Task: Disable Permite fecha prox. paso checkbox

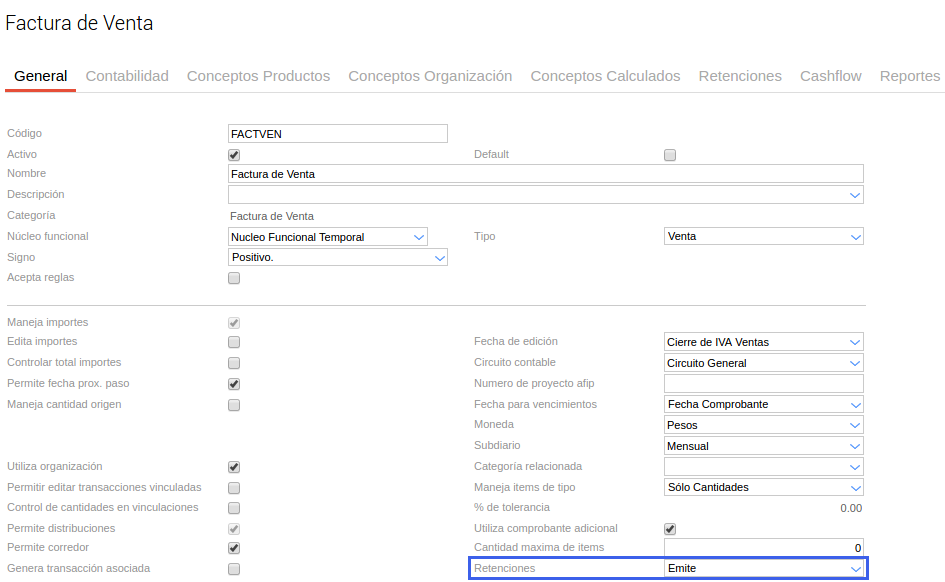Action: pos(234,384)
